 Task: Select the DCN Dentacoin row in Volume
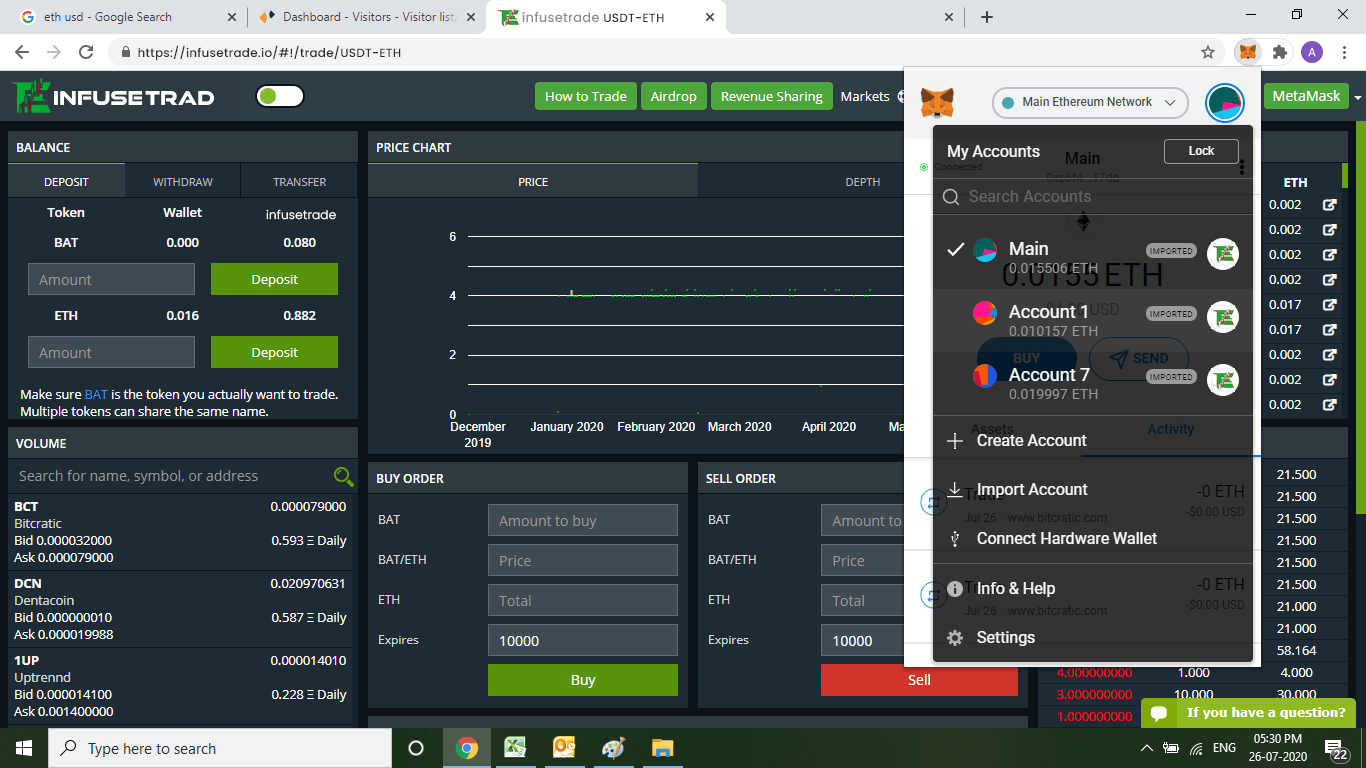coord(182,609)
